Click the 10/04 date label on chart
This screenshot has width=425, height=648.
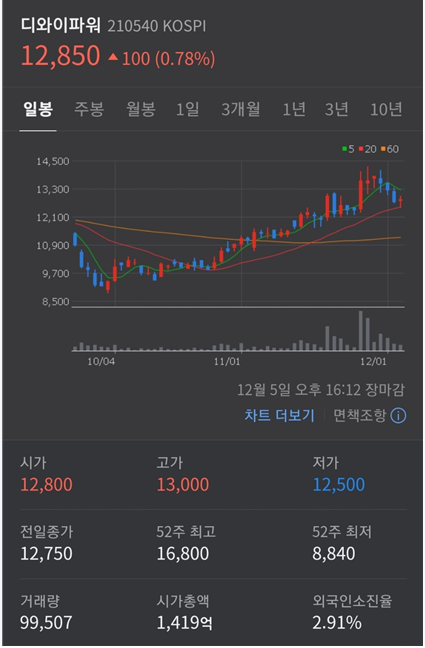click(101, 362)
